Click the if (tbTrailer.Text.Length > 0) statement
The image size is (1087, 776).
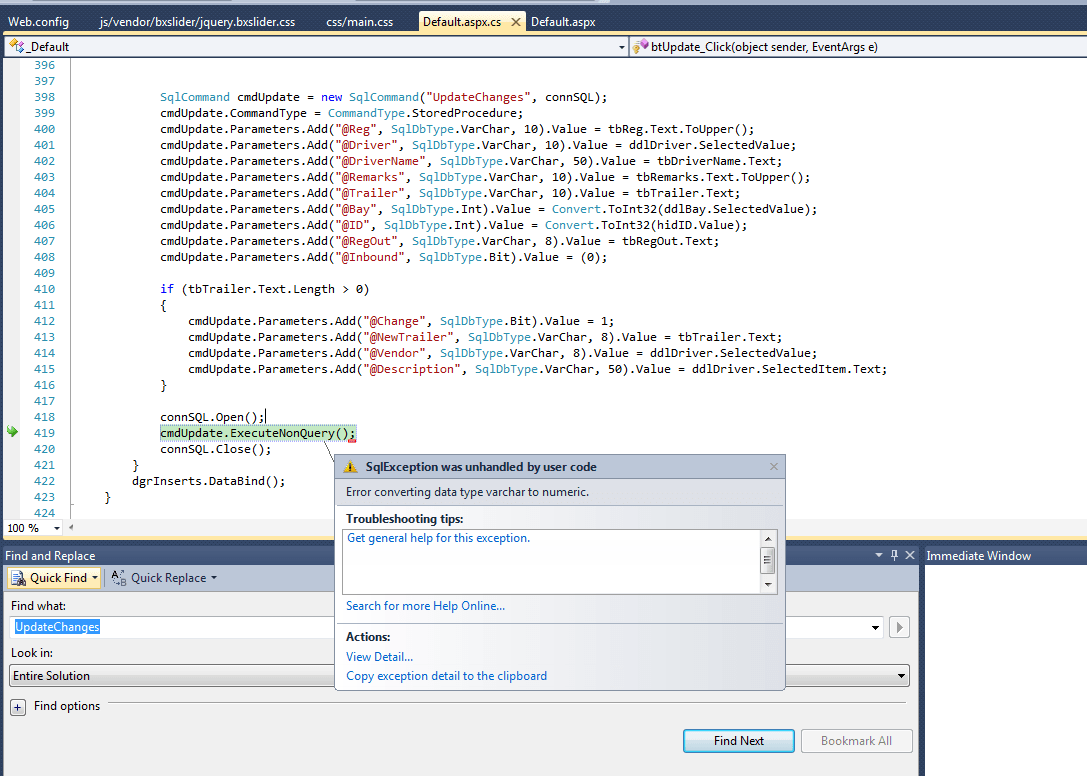265,288
